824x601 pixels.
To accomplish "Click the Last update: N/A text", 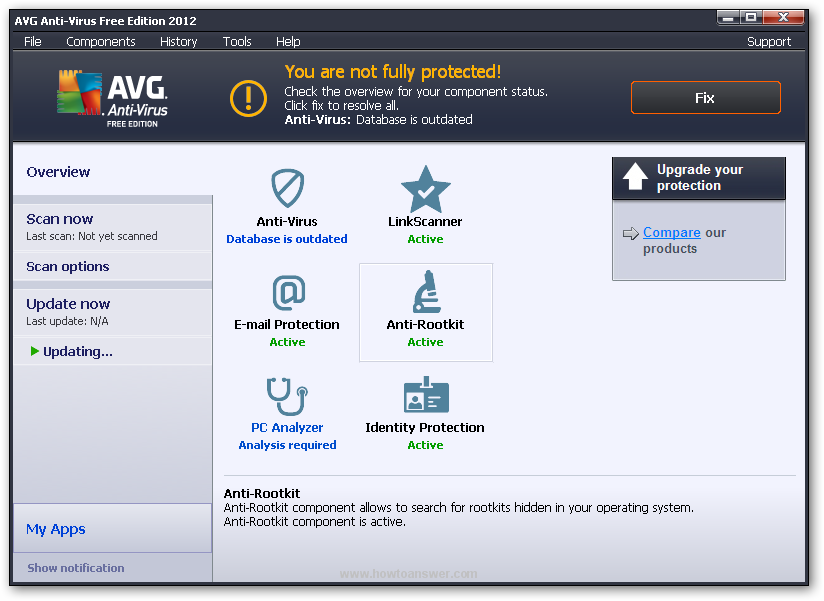I will [67, 322].
